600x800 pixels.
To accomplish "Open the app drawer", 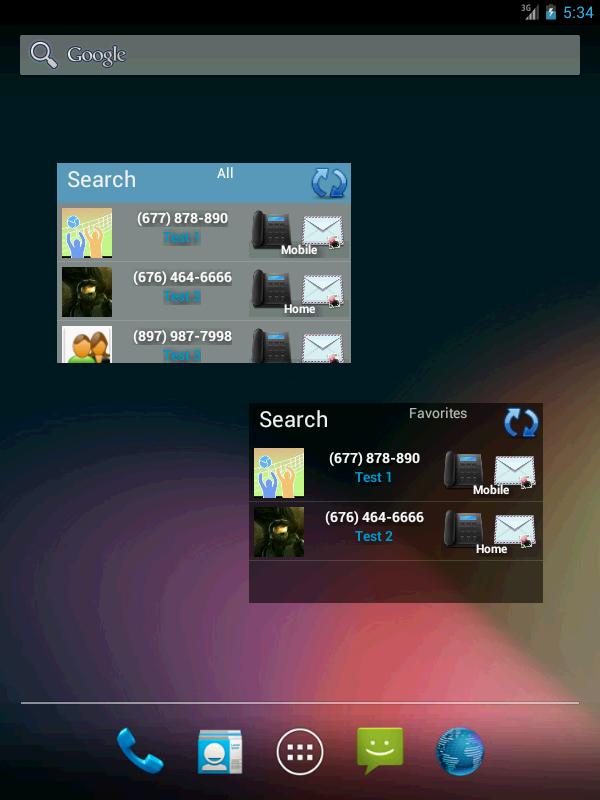I will tap(300, 752).
